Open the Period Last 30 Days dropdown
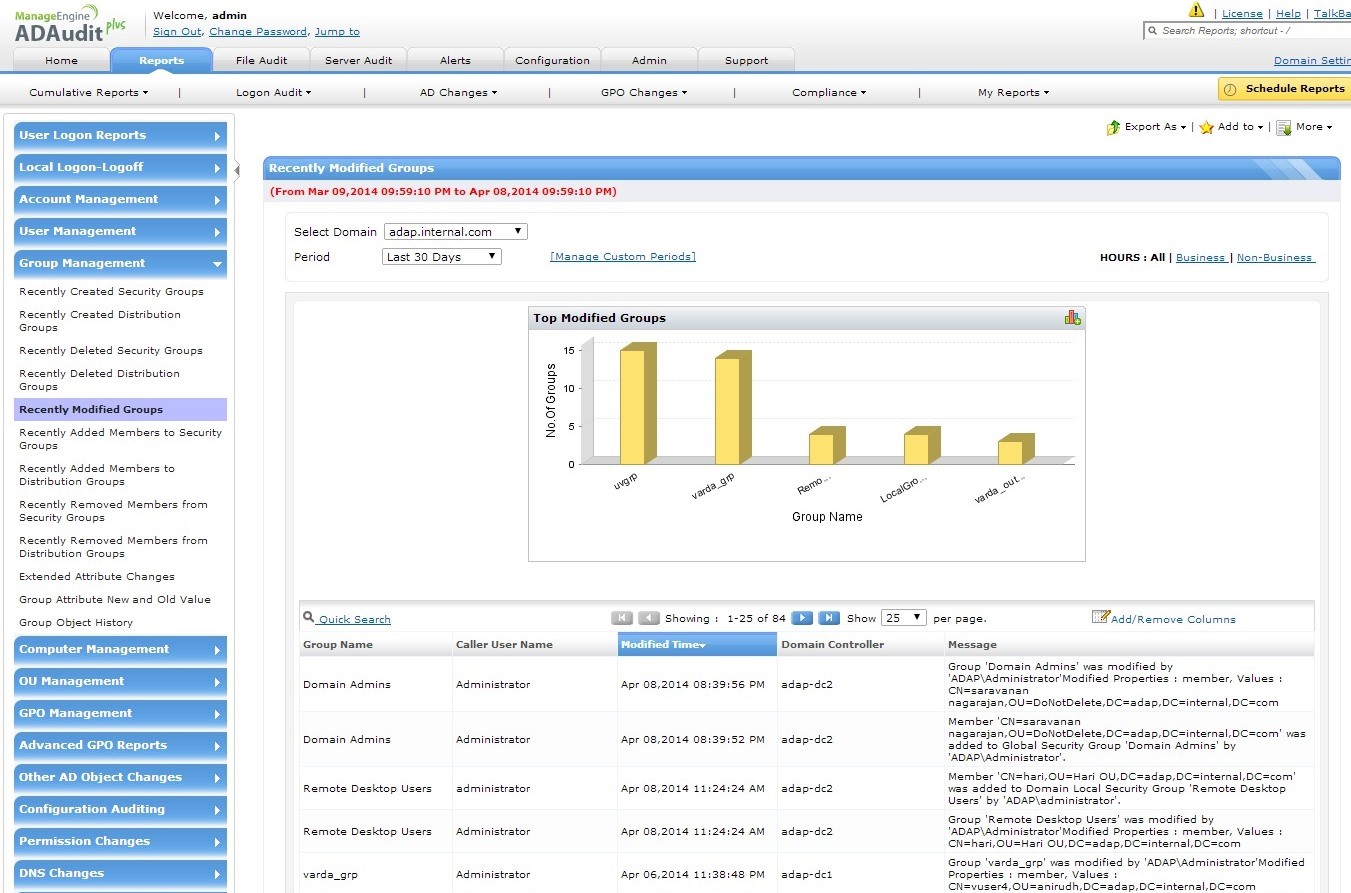This screenshot has height=893, width=1351. pyautogui.click(x=442, y=257)
